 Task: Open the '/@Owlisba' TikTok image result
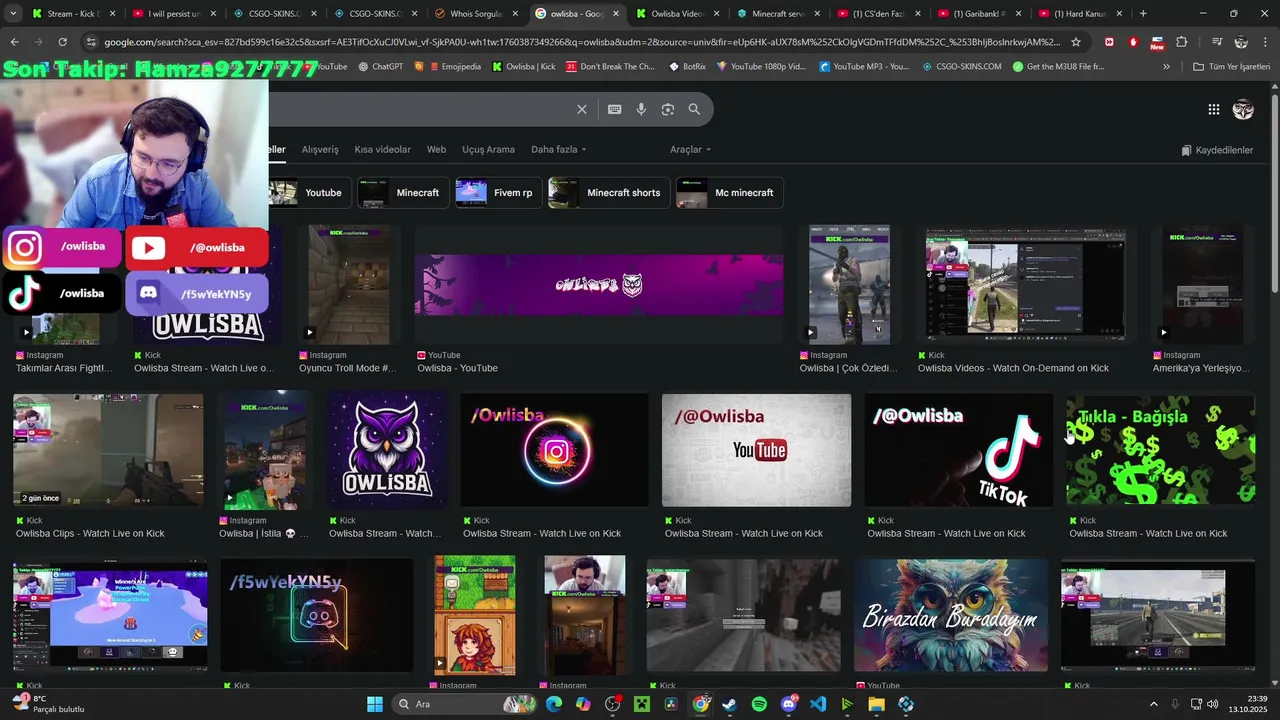(958, 450)
